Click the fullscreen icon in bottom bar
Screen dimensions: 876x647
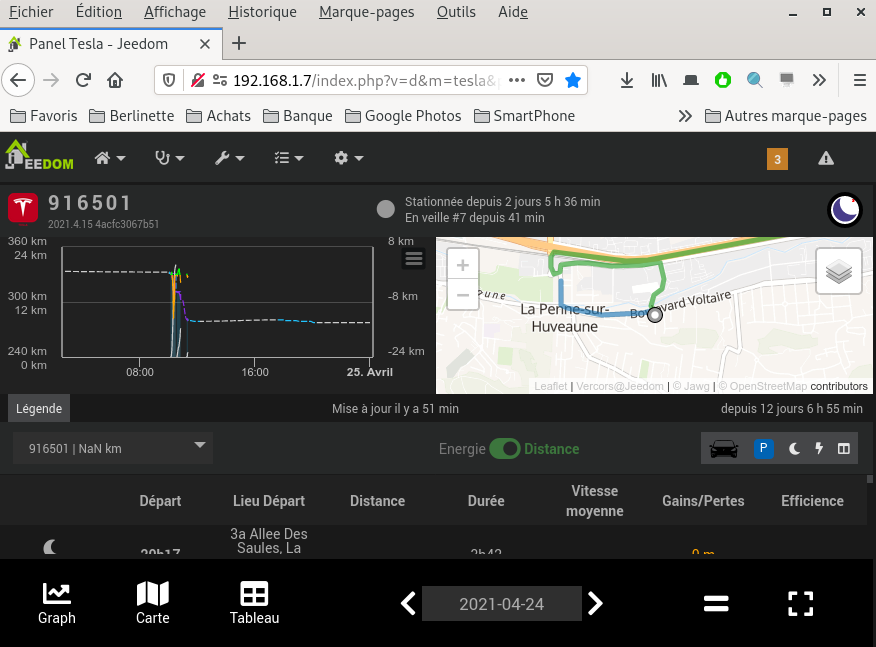(x=800, y=603)
